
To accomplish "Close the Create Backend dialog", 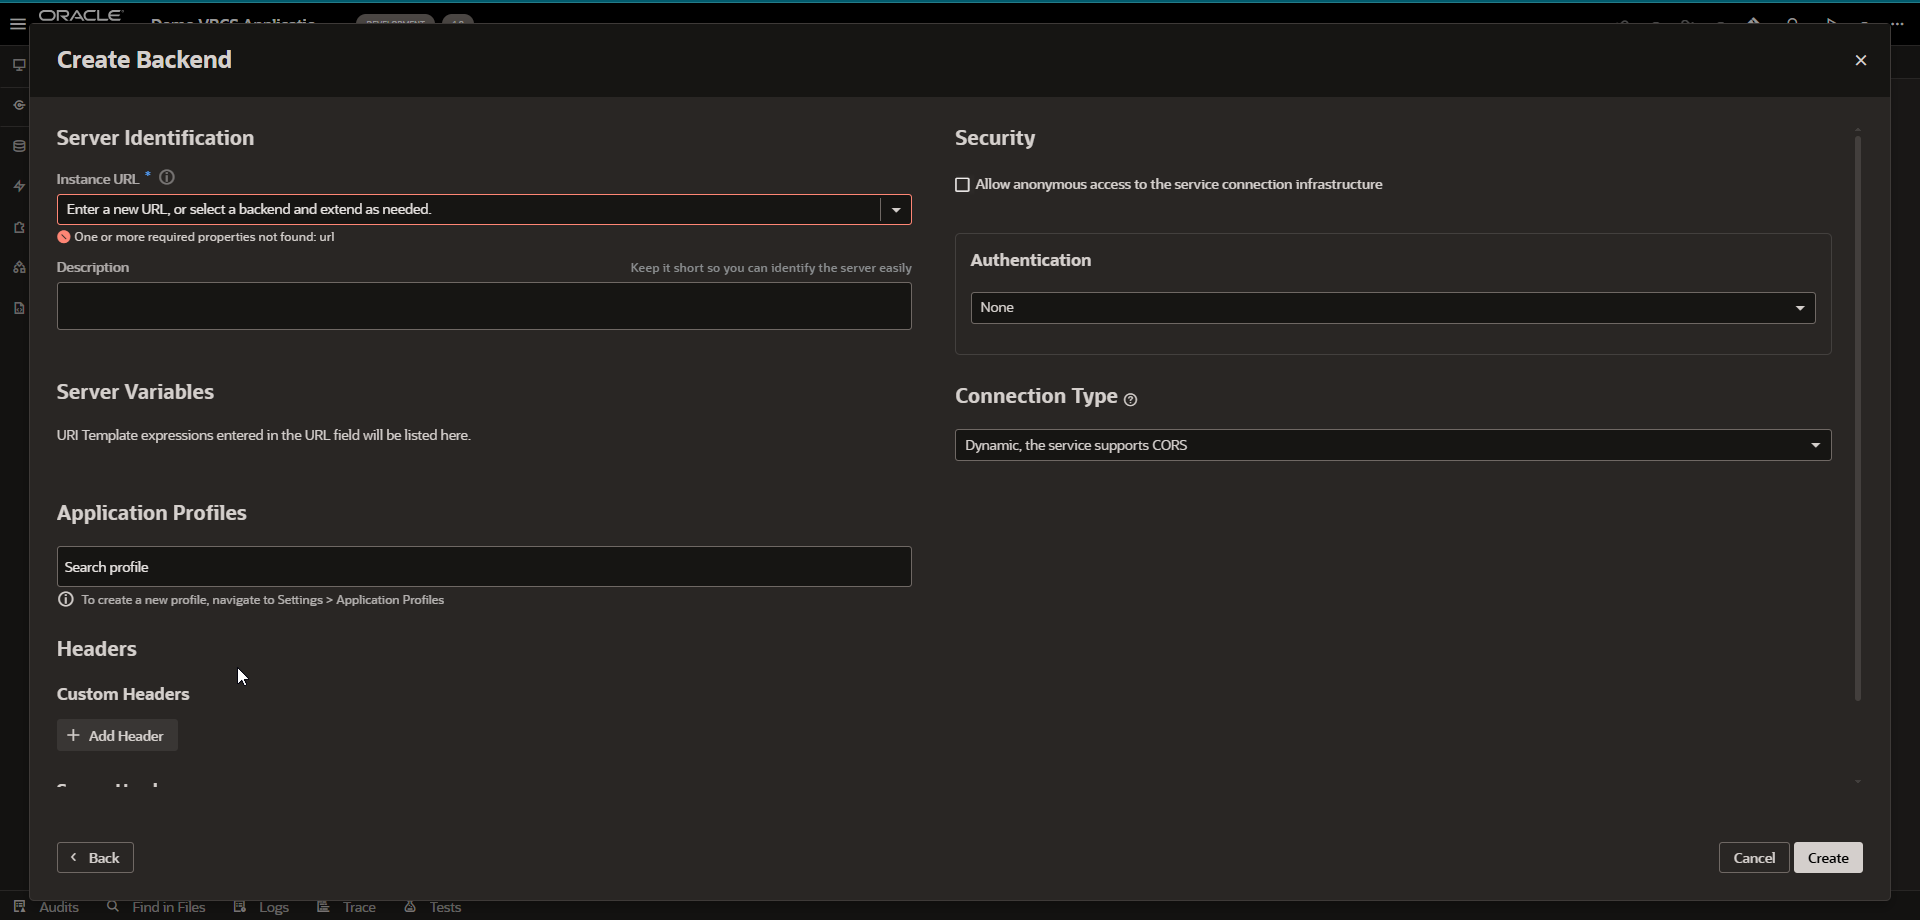I will [1861, 60].
